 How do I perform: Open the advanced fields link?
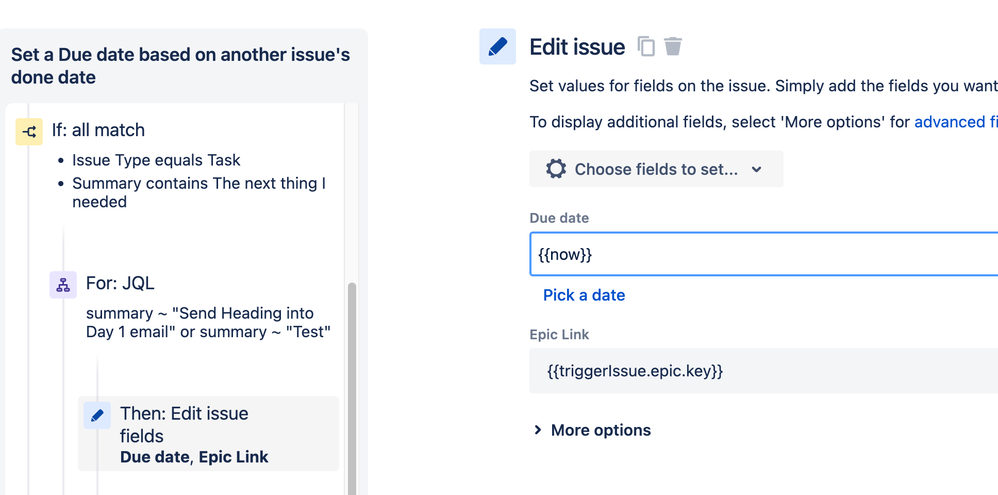pyautogui.click(x=955, y=122)
